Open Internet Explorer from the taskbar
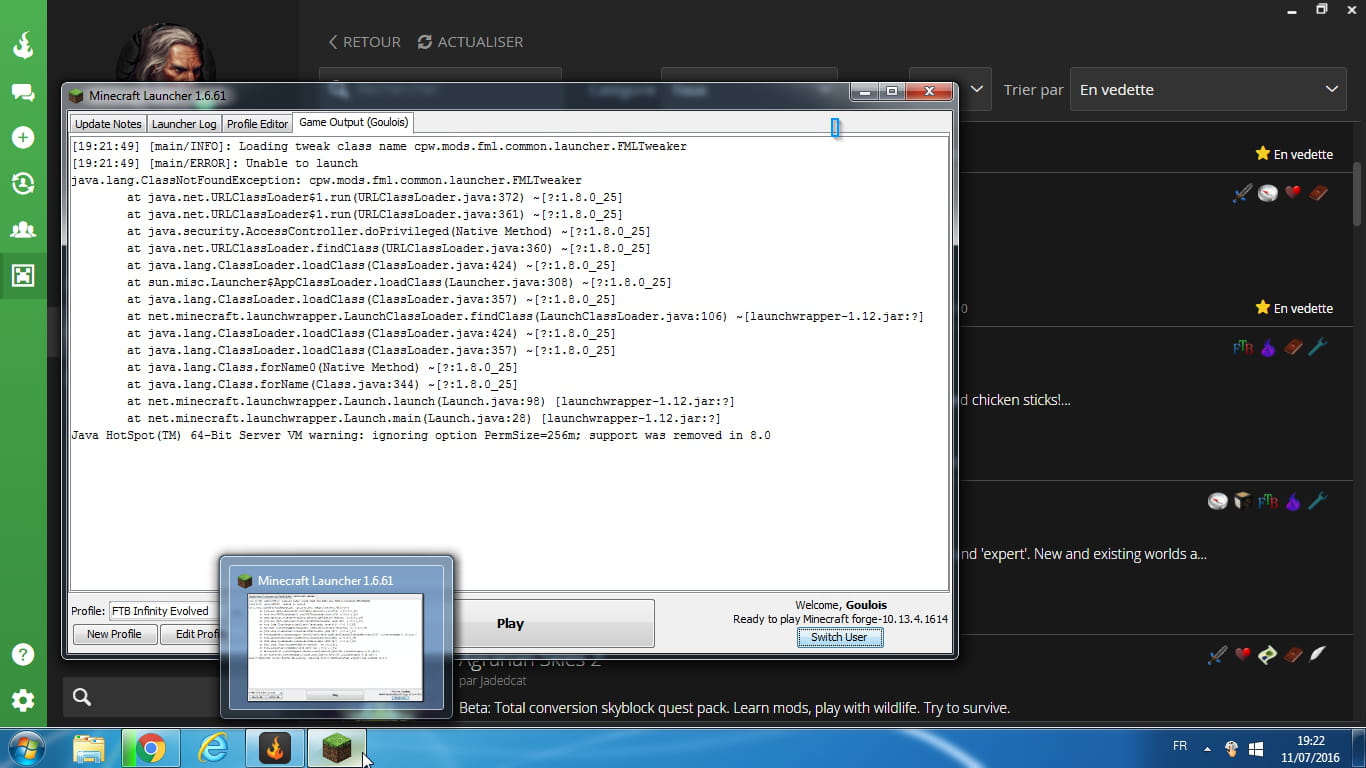 point(213,748)
